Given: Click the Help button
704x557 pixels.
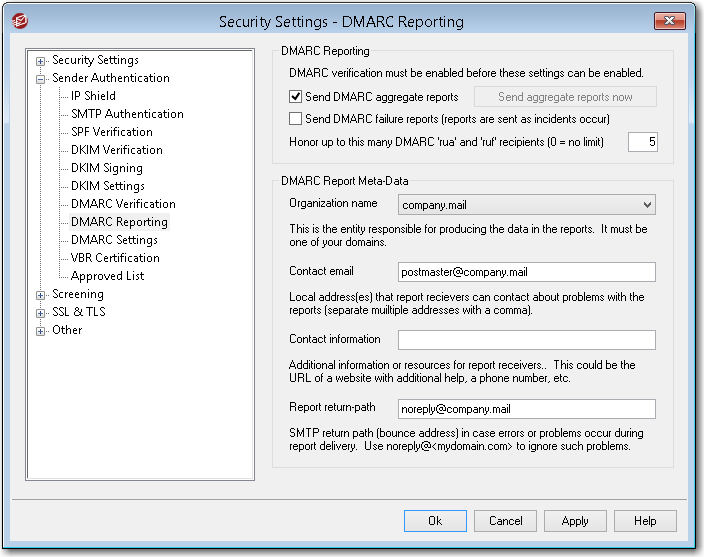Looking at the screenshot, I should (x=645, y=521).
